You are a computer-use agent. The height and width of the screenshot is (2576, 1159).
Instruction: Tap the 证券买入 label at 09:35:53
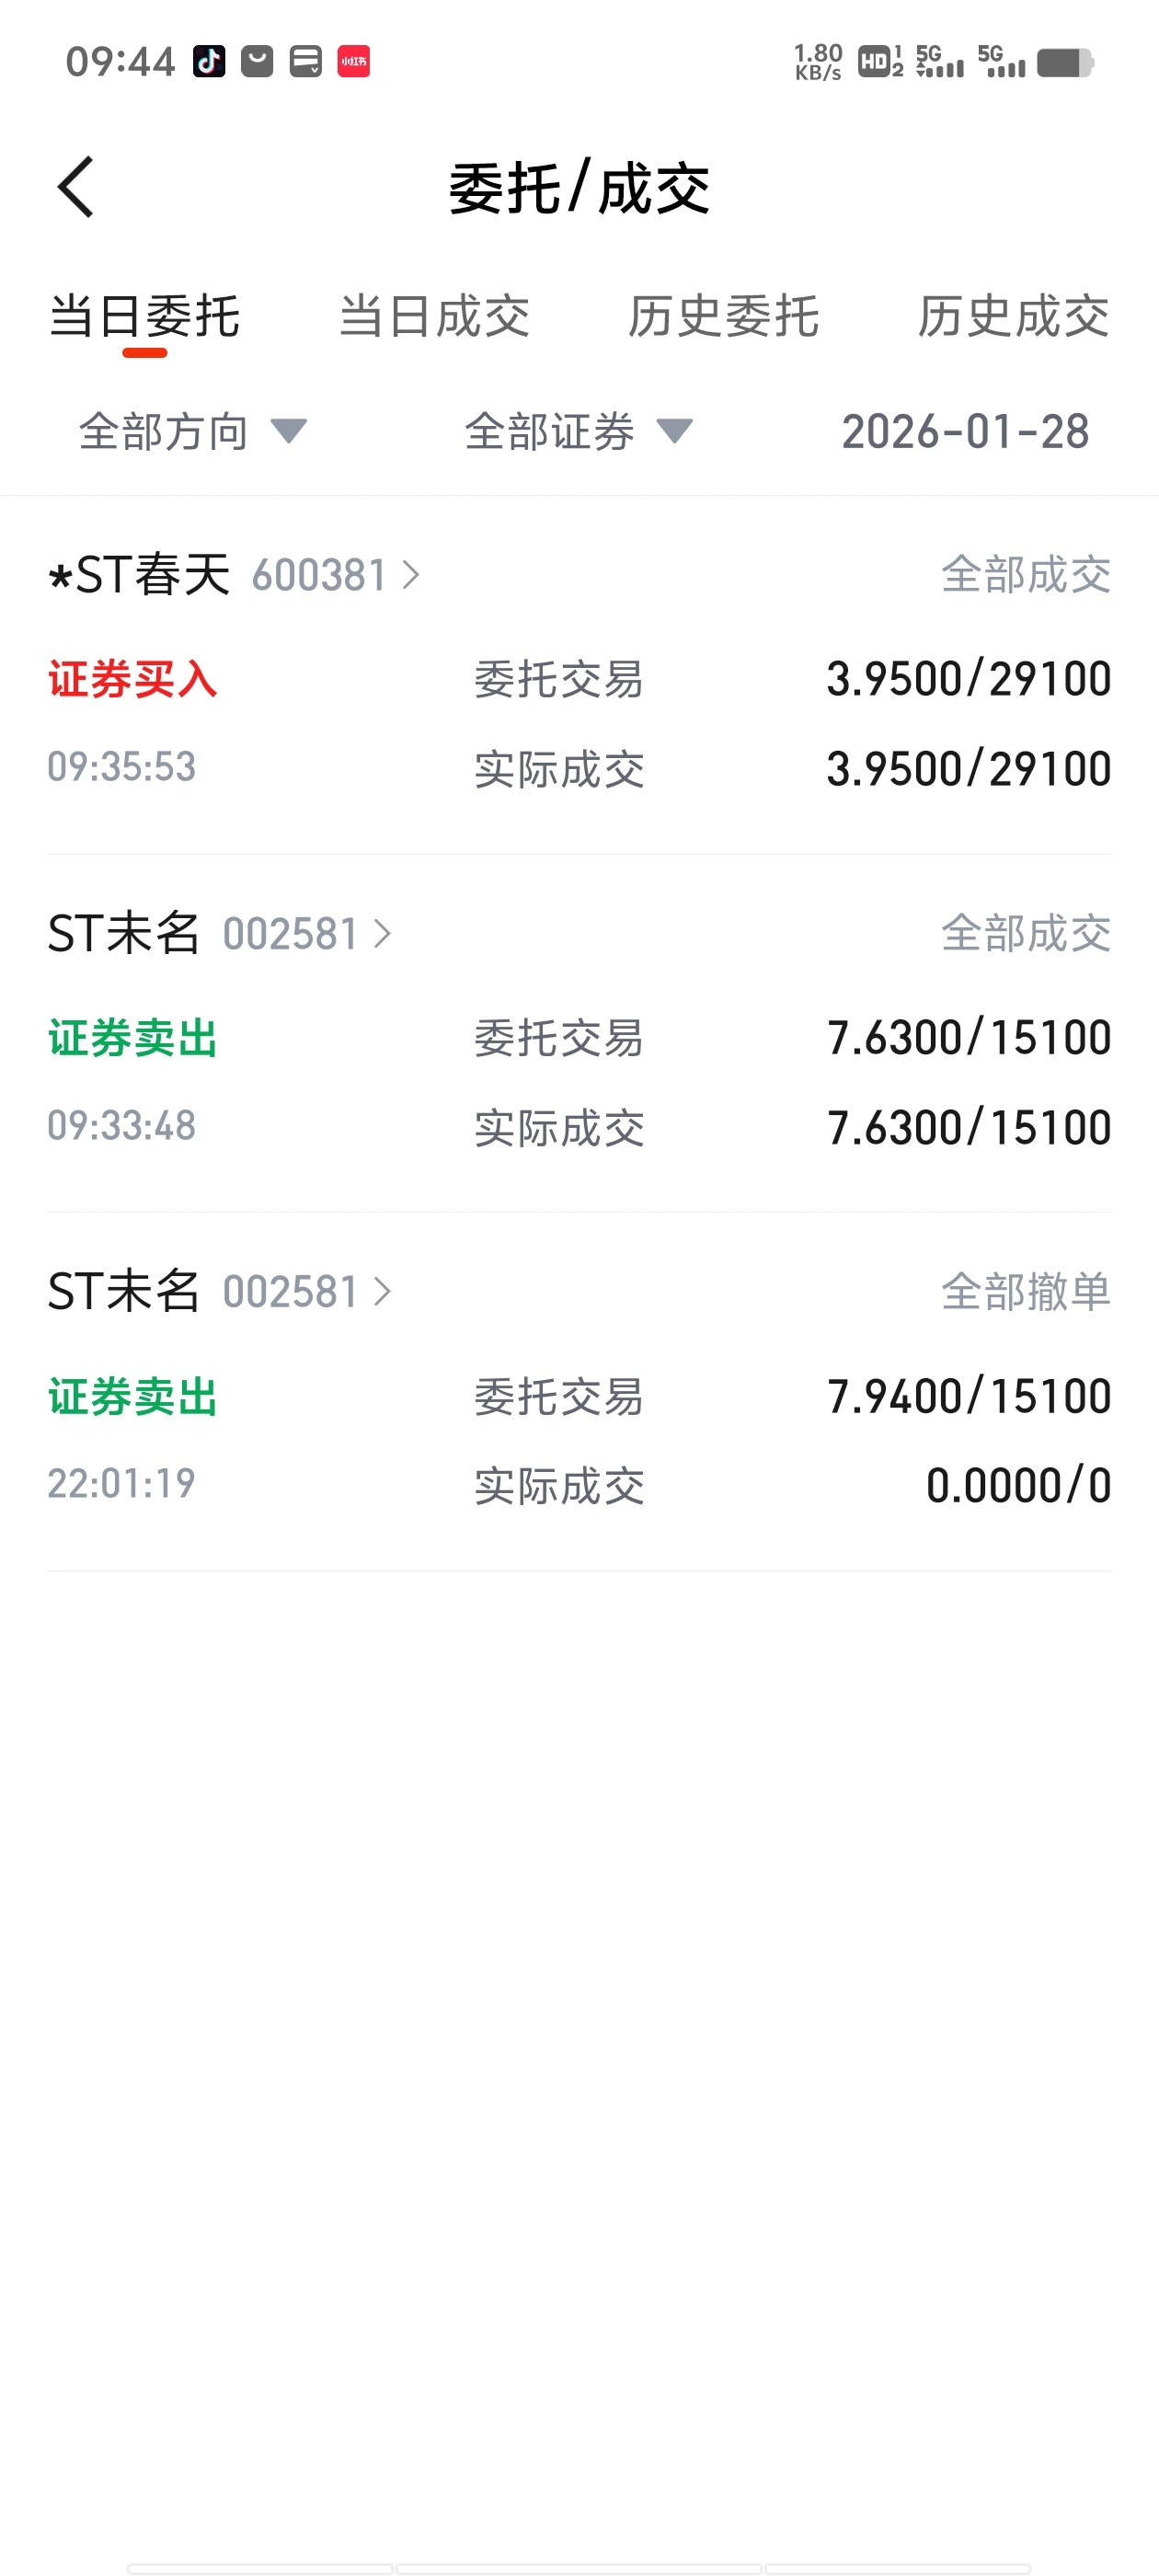(x=133, y=680)
